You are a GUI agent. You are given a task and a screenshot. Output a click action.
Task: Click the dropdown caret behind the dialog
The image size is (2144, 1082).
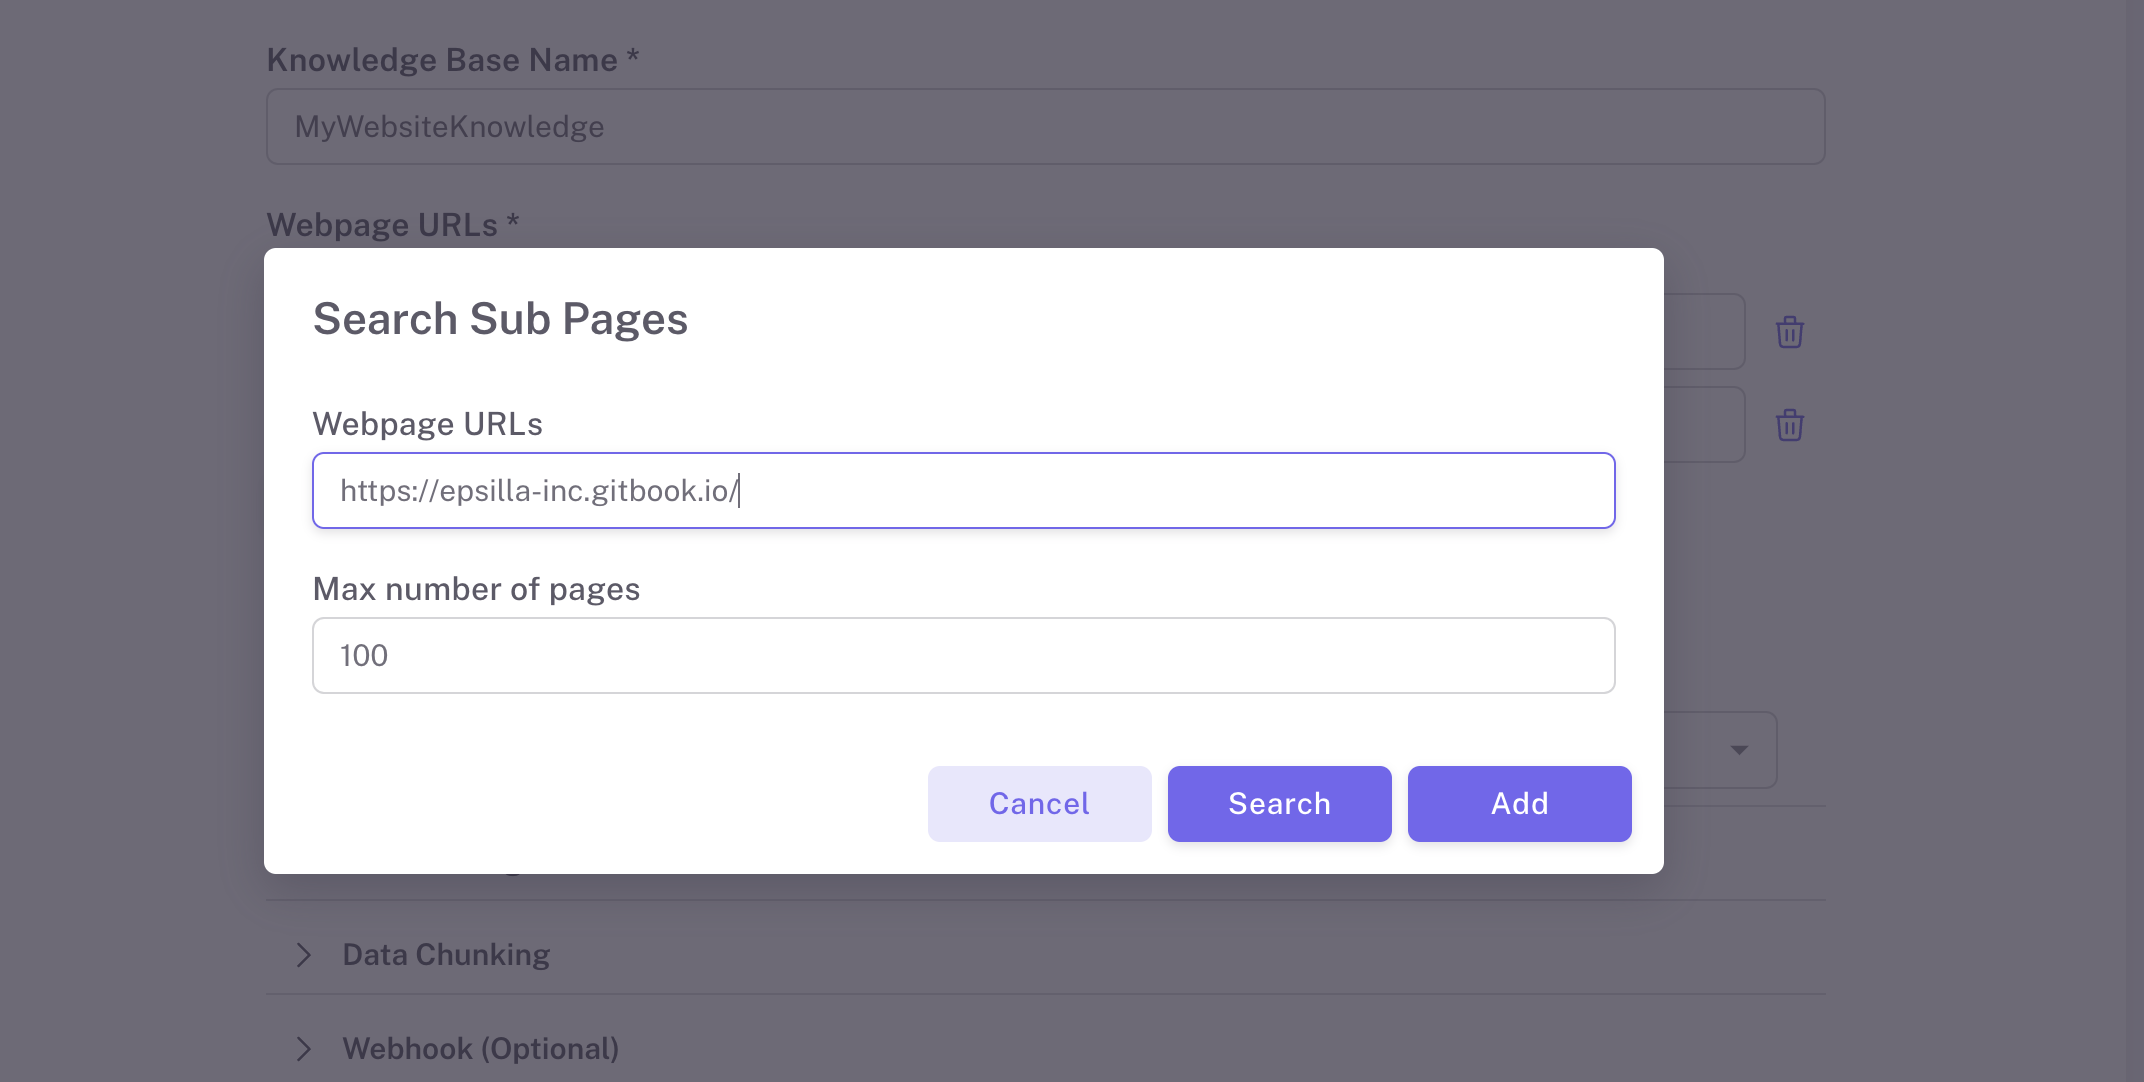1739,750
